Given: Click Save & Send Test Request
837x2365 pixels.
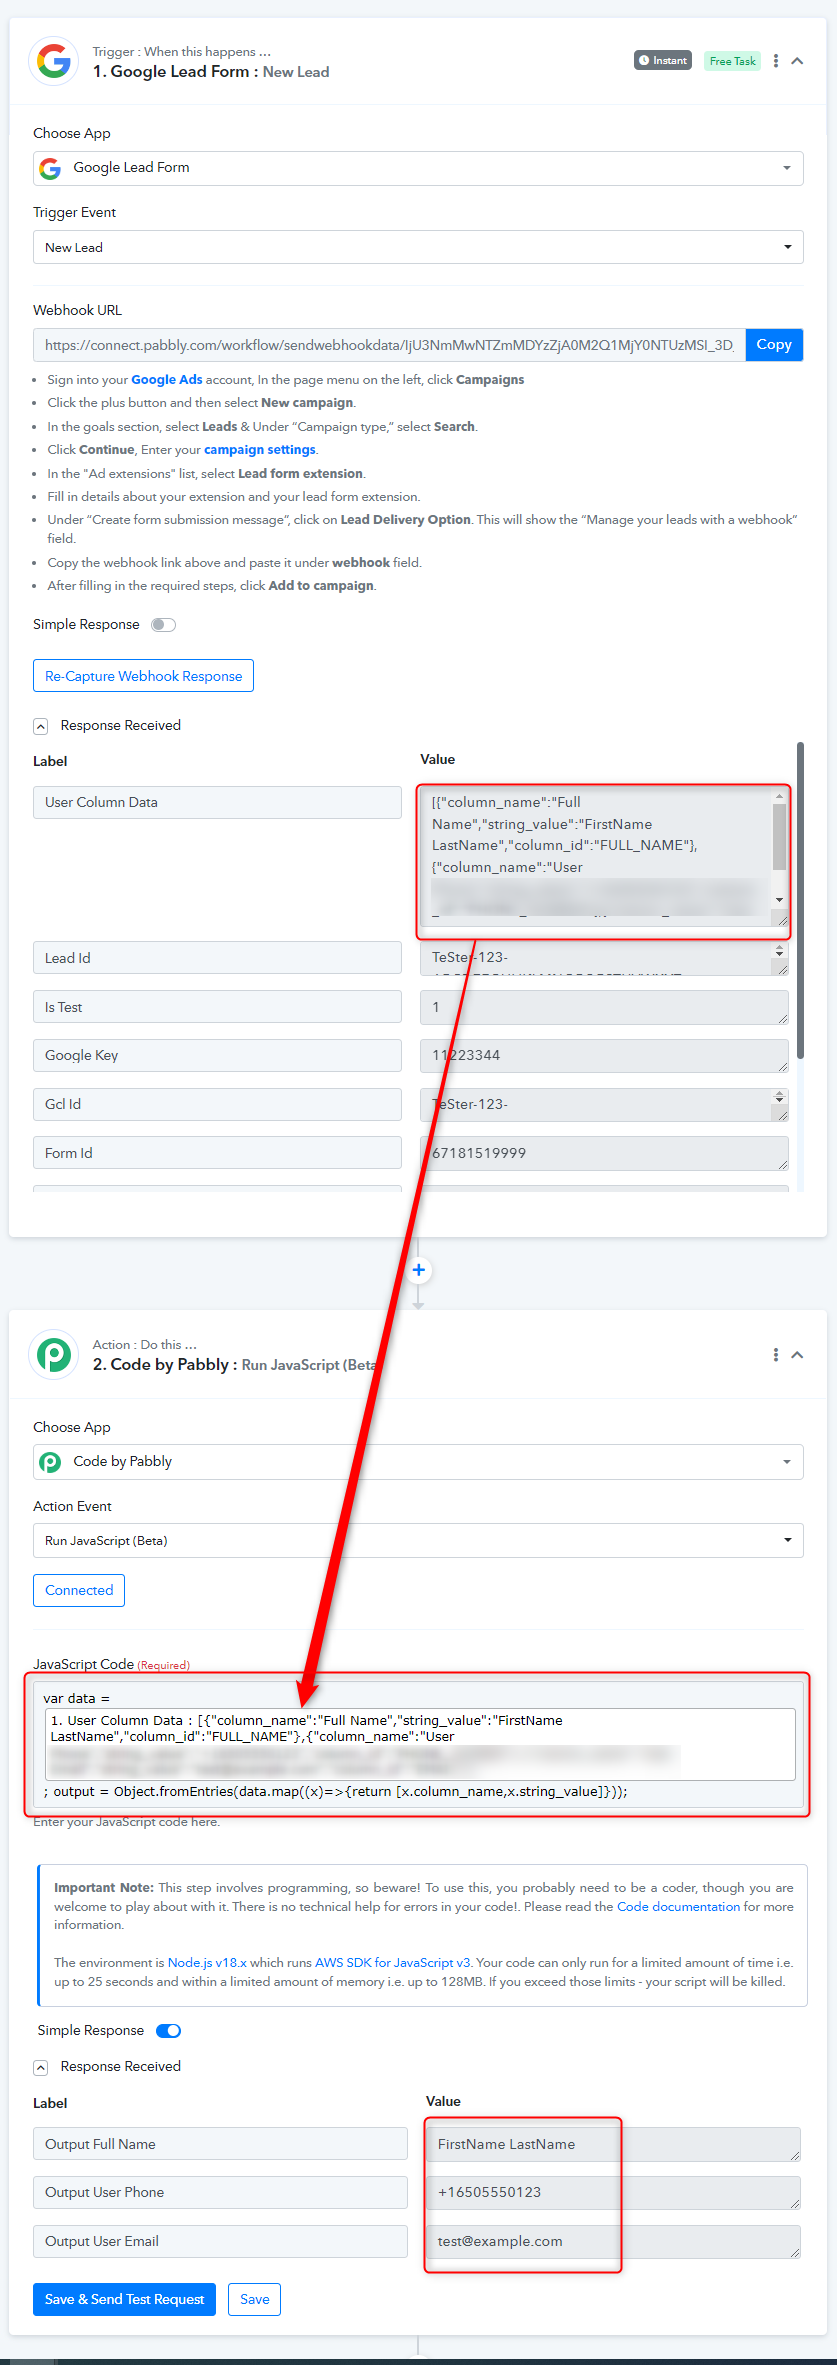Looking at the screenshot, I should coord(124,2299).
